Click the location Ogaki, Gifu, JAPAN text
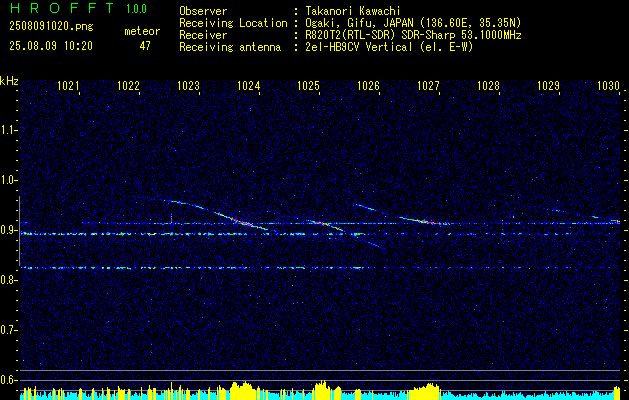The image size is (629, 400). [412, 23]
